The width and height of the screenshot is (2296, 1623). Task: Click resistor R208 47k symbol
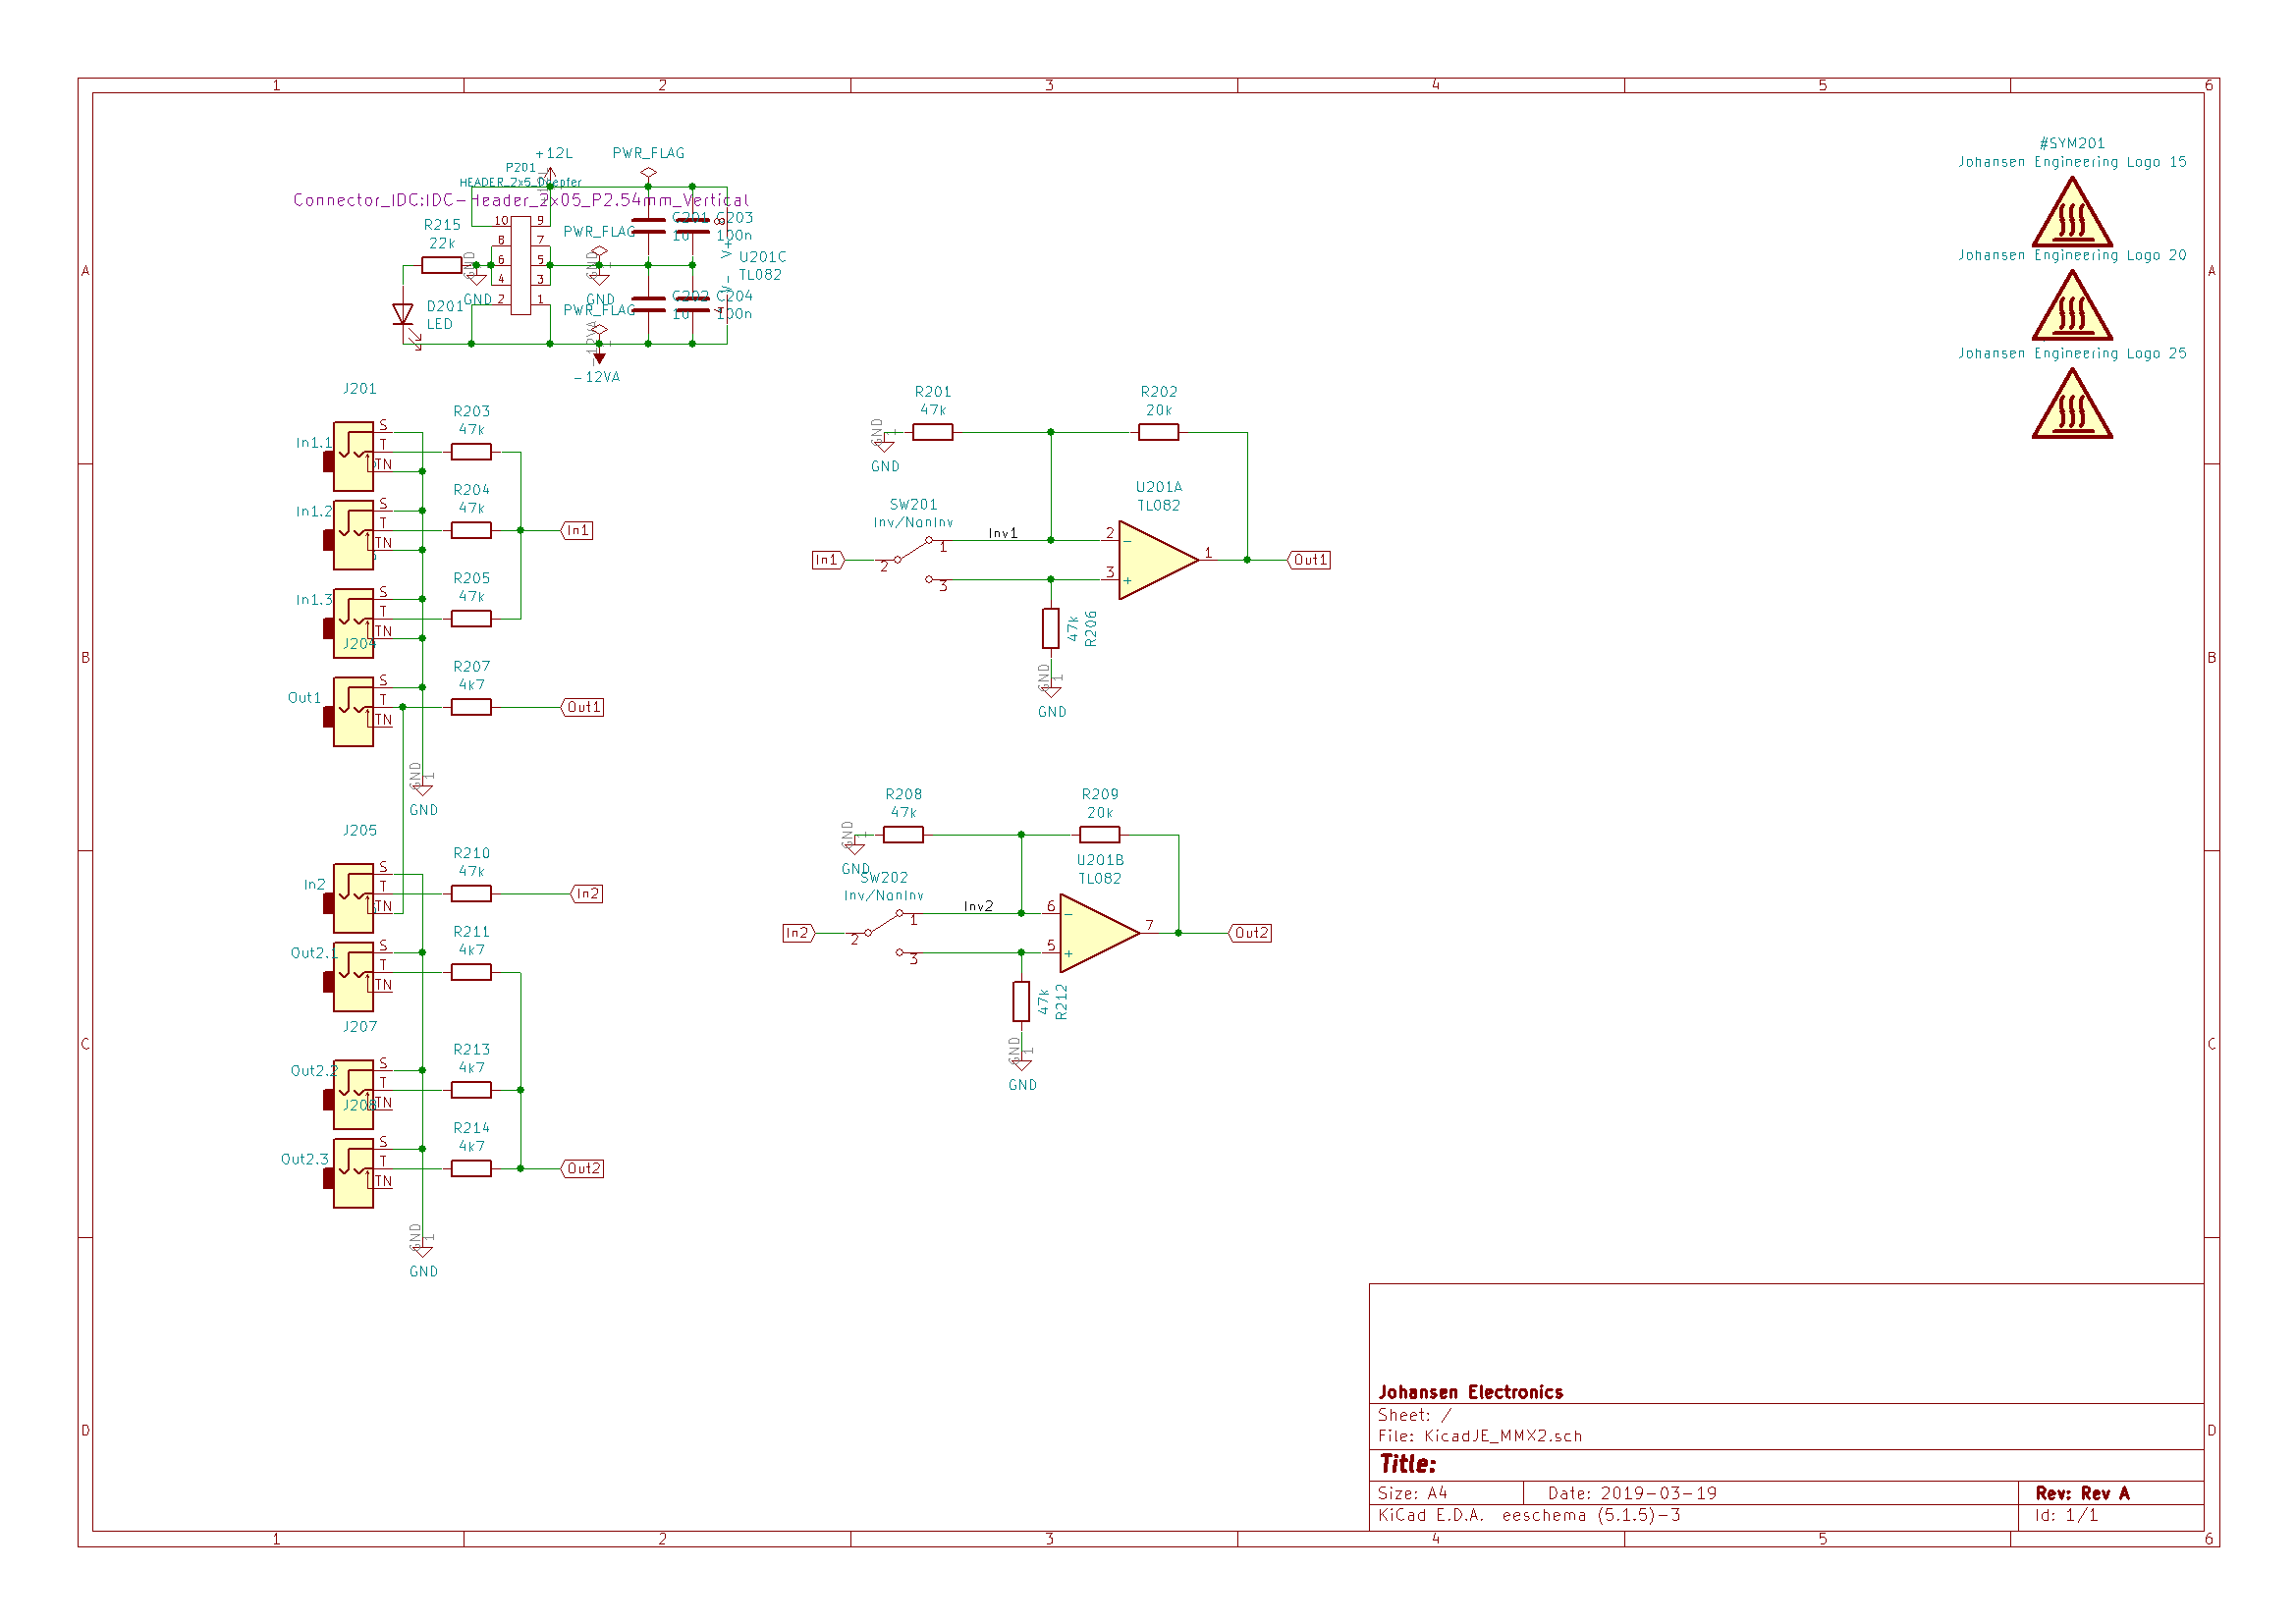pyautogui.click(x=903, y=835)
